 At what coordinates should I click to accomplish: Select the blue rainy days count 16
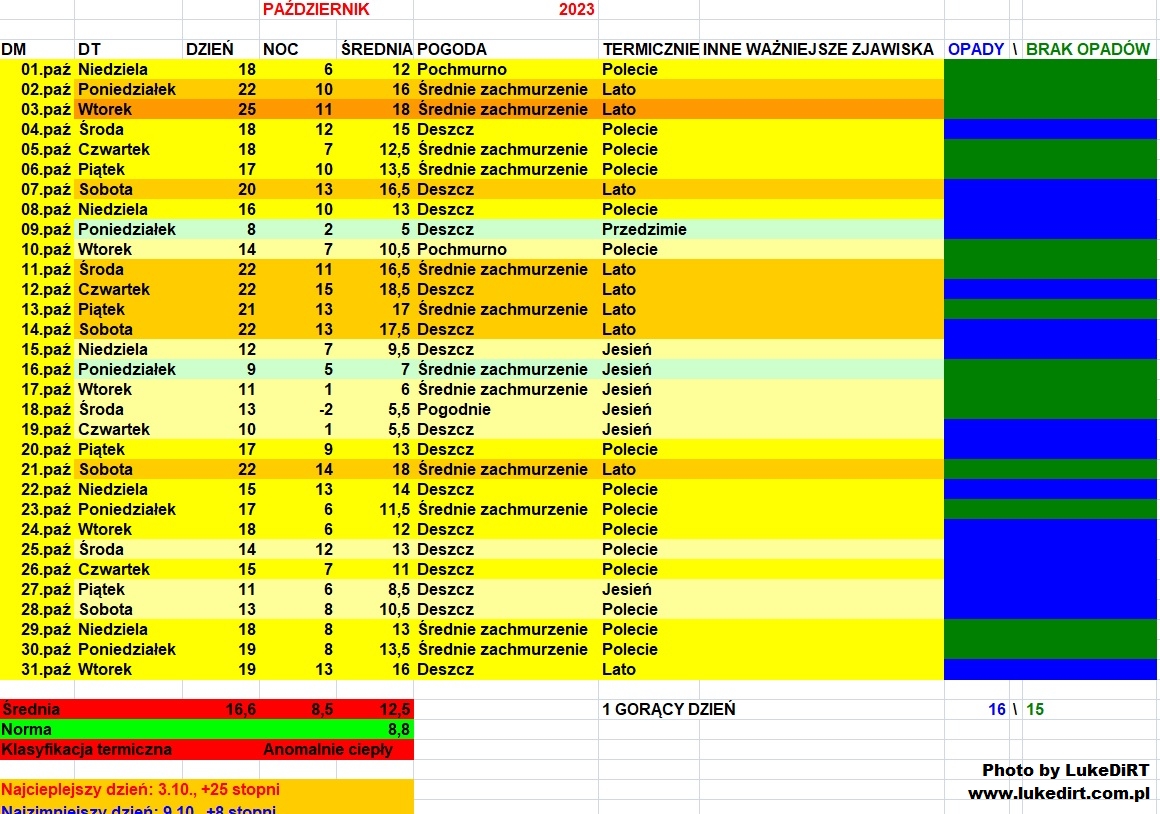[995, 709]
